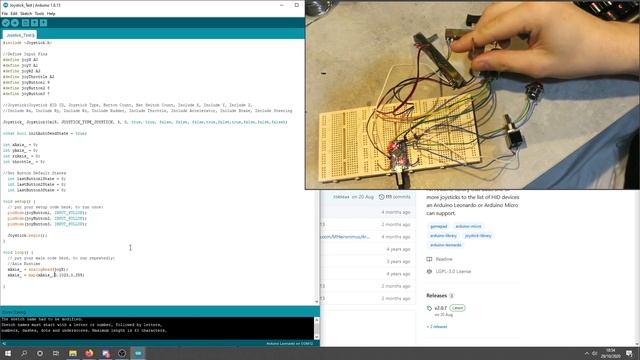Switch to Firefox on the taskbar
The width and height of the screenshot is (640, 360).
point(89,353)
